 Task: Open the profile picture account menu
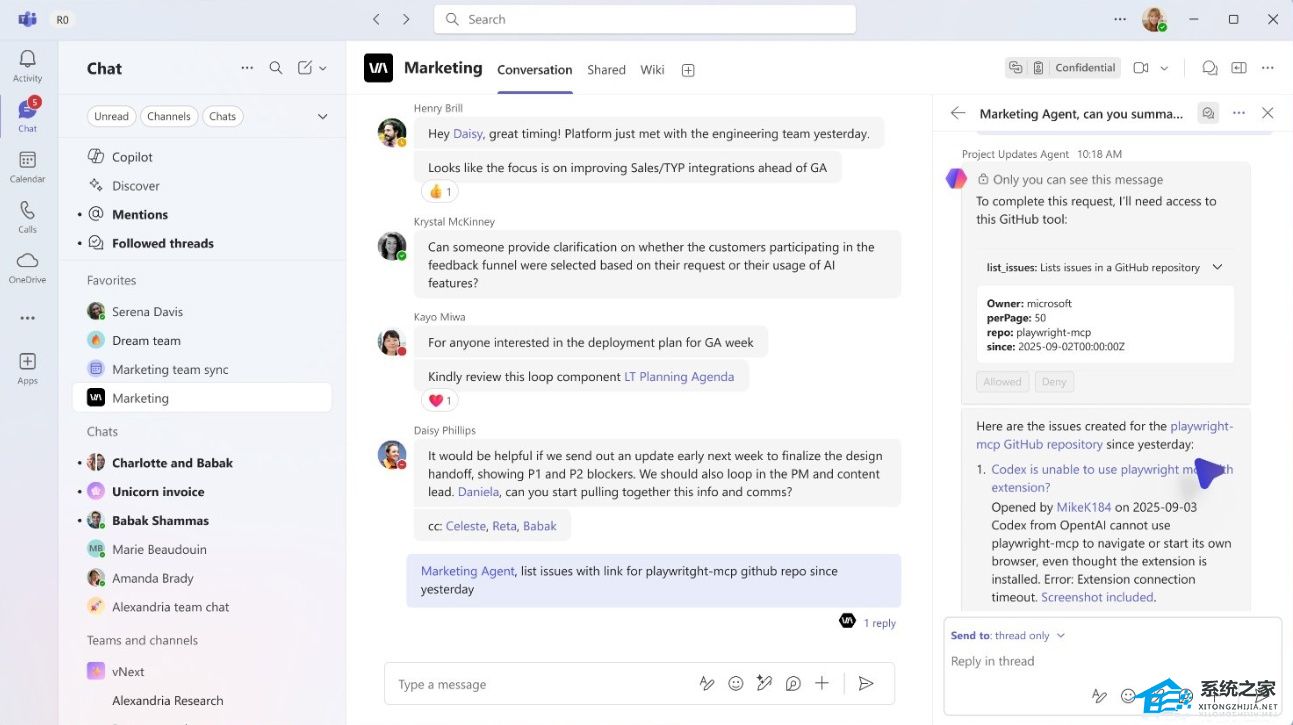click(1154, 19)
